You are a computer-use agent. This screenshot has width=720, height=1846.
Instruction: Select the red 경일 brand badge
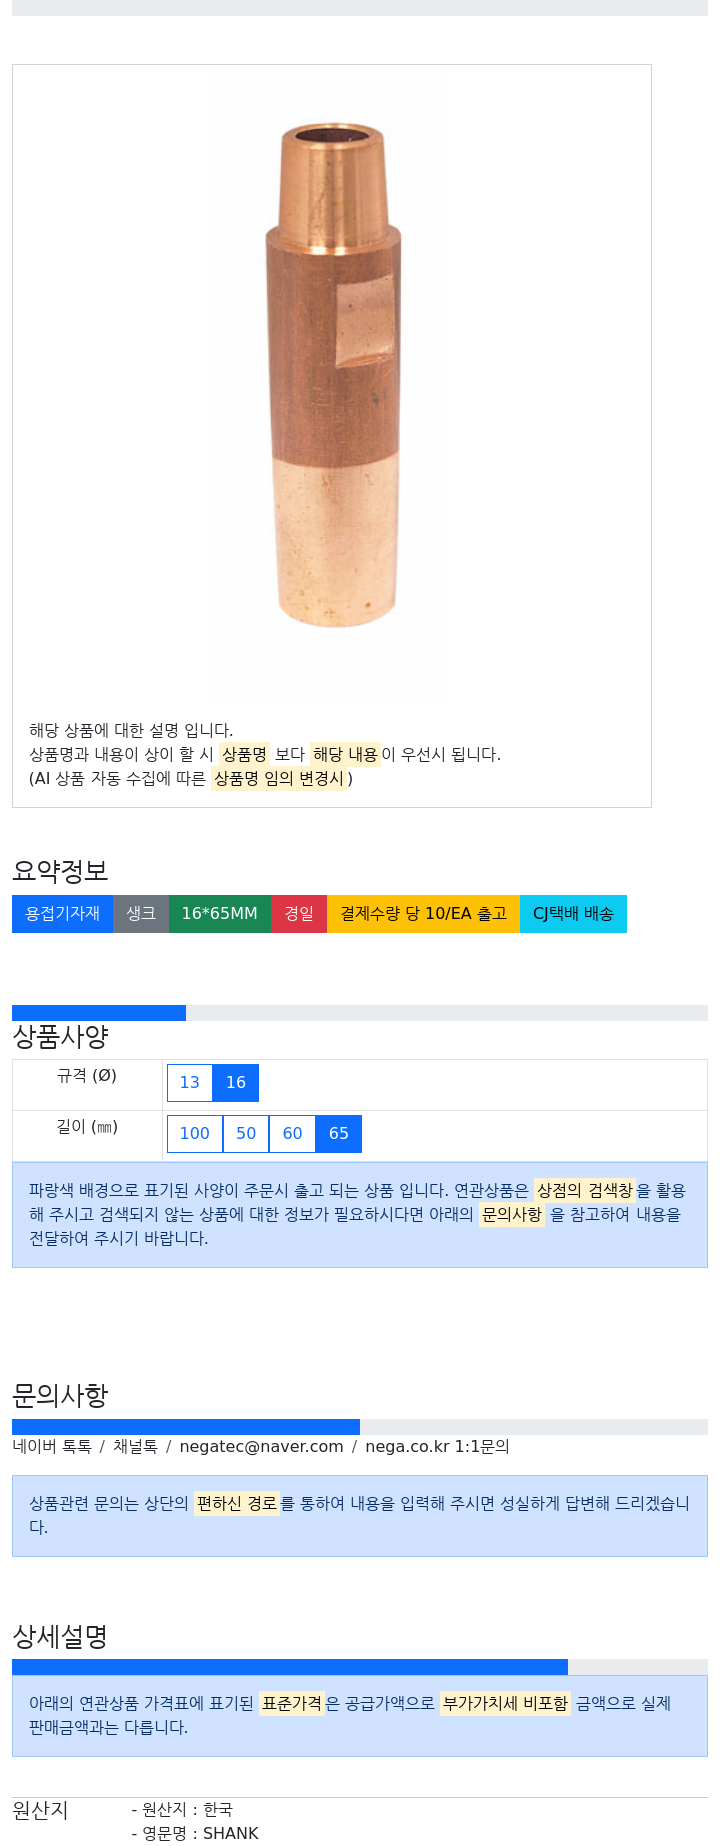[x=299, y=914]
